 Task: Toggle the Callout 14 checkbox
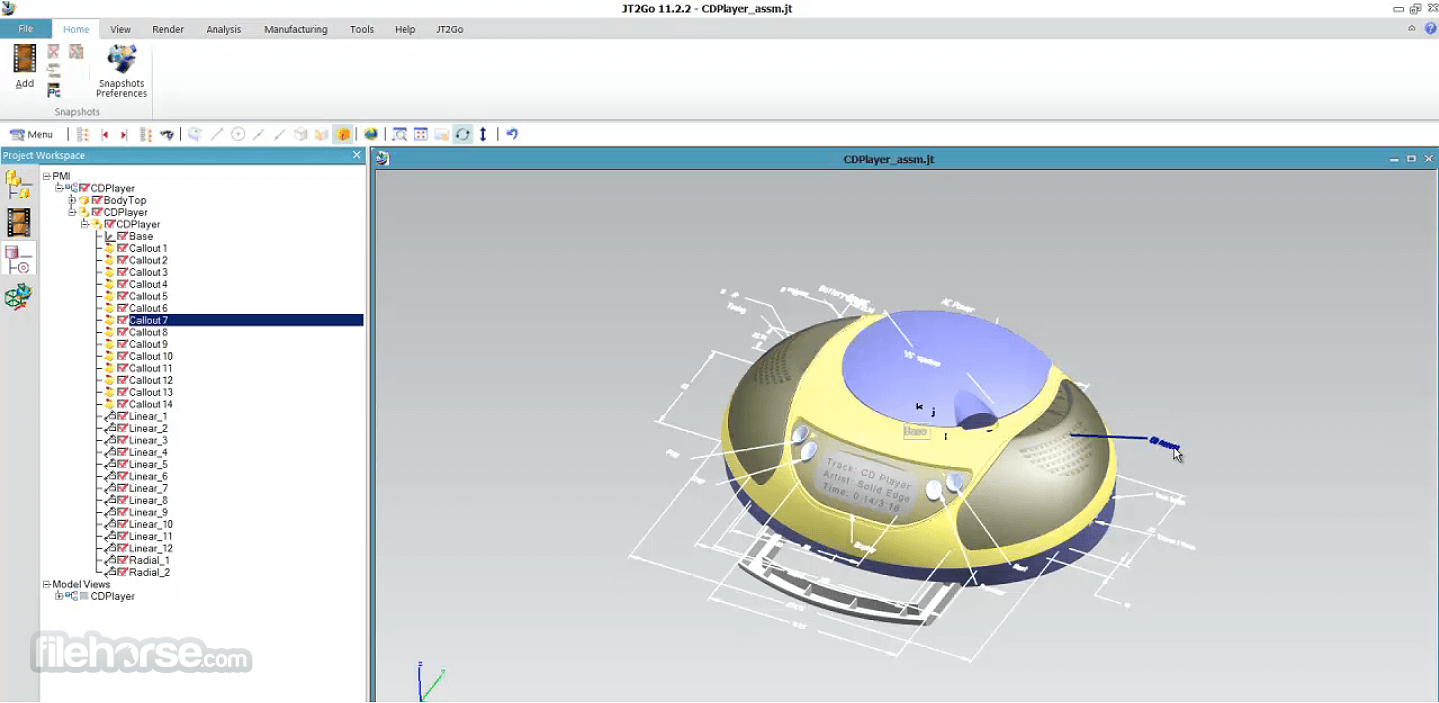pos(122,405)
